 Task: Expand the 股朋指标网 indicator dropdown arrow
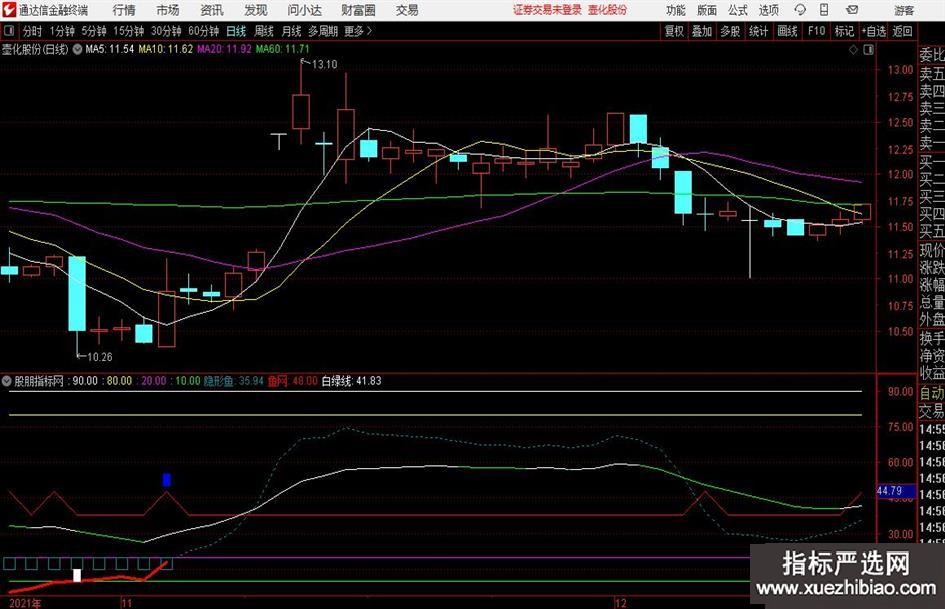point(6,381)
